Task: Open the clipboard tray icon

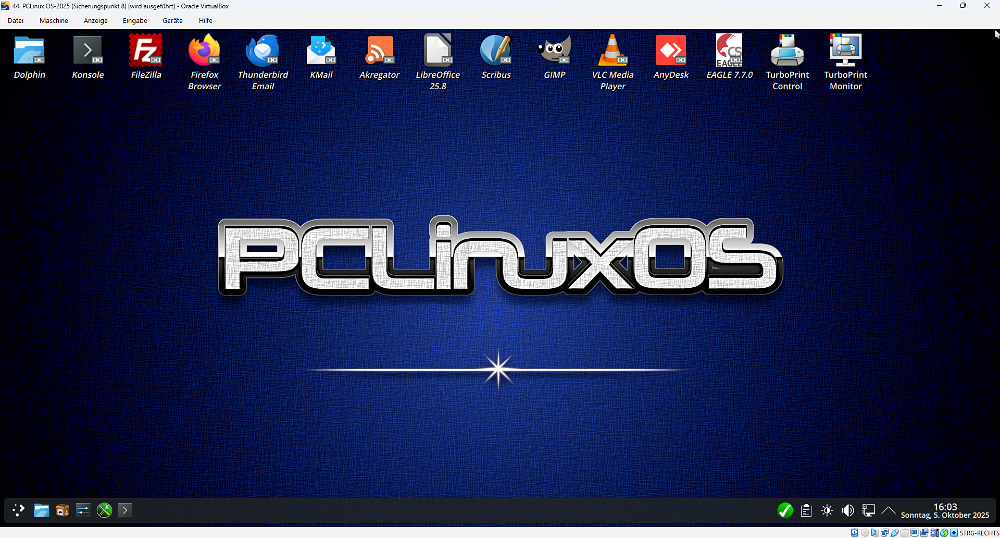Action: 806,510
